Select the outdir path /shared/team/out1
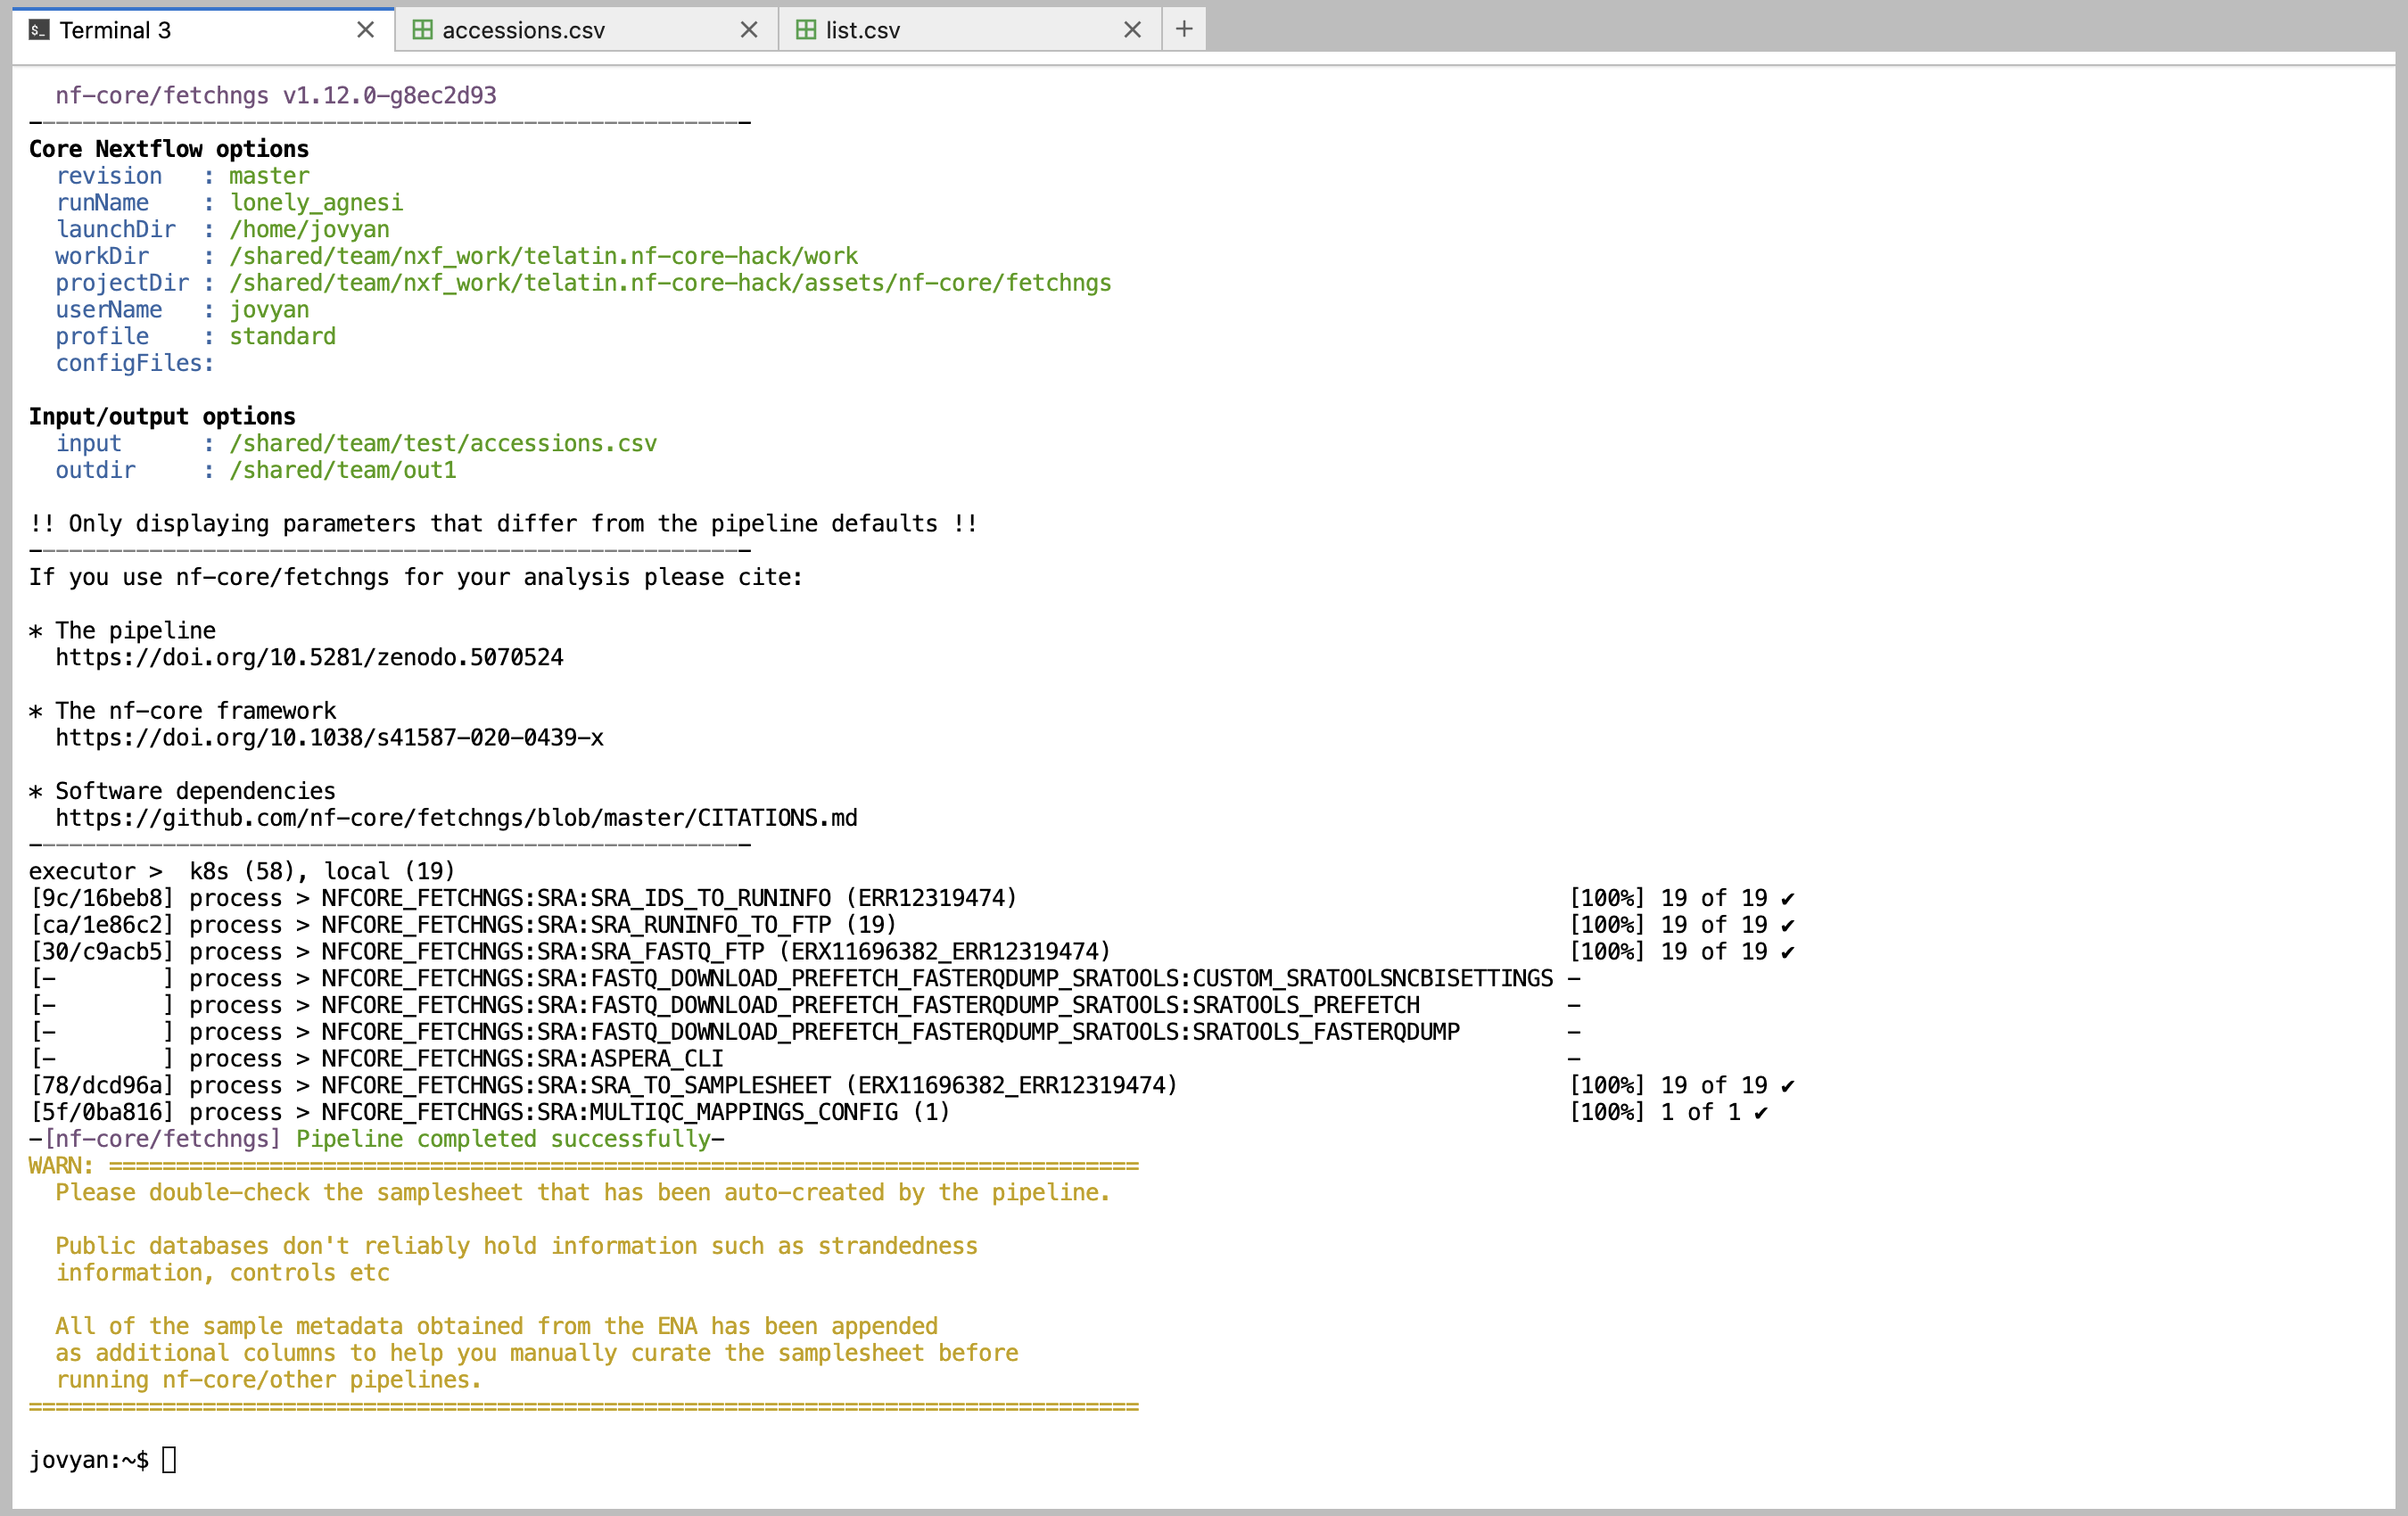 pyautogui.click(x=341, y=470)
